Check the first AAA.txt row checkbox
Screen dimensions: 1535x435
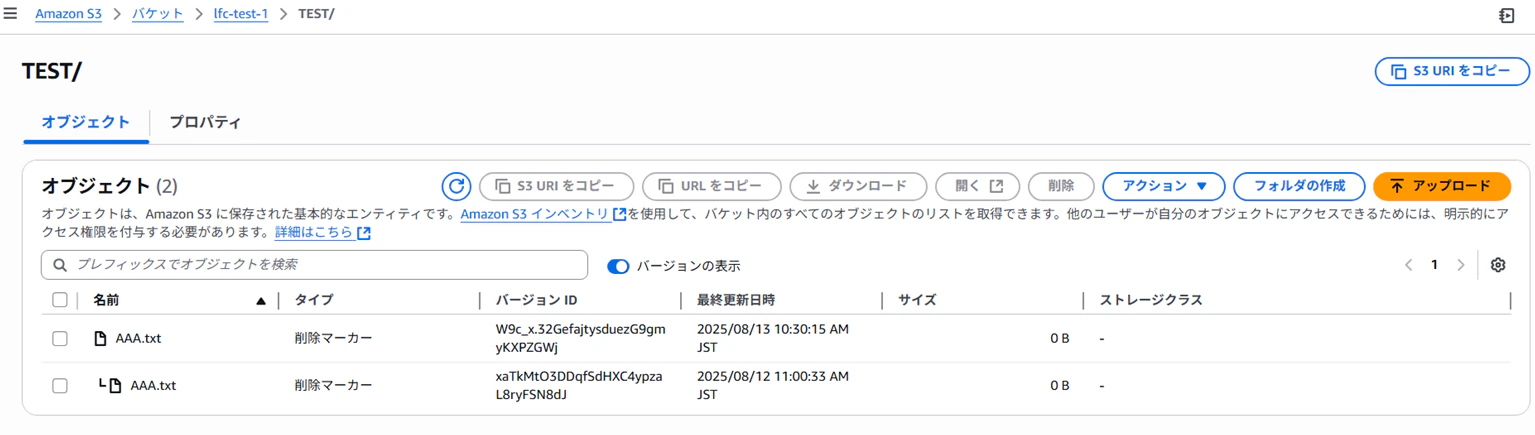click(60, 339)
